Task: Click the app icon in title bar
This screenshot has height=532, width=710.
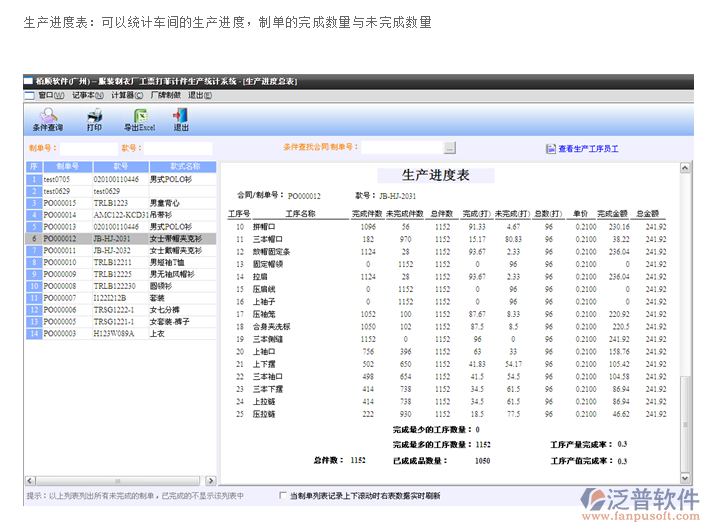Action: [29, 78]
